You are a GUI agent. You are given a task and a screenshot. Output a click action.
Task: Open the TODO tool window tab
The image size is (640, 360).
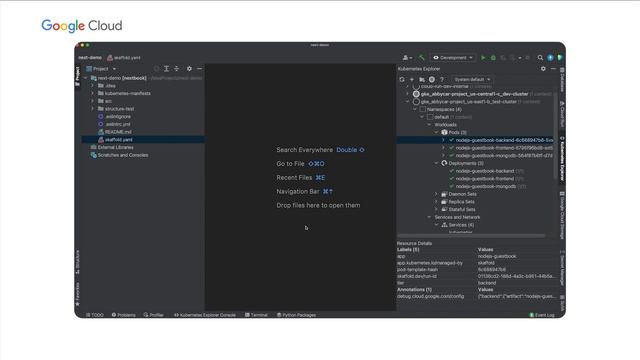95,315
